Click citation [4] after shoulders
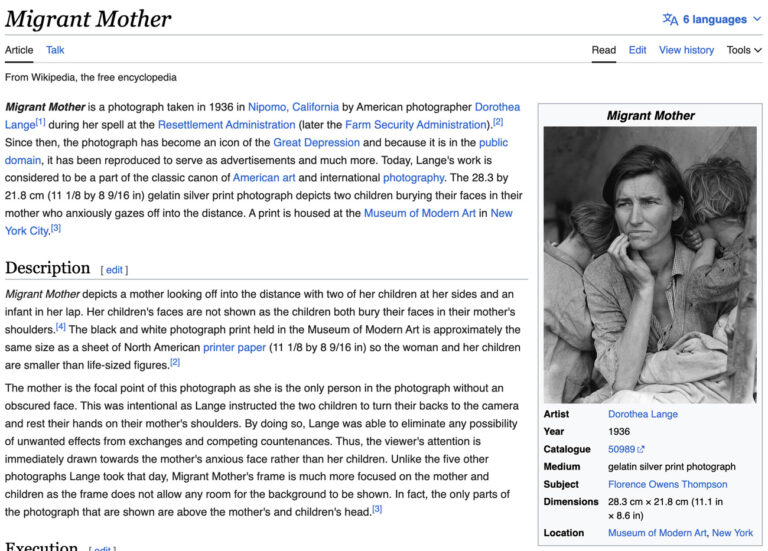Screen dimensions: 768x551 [x=60, y=327]
